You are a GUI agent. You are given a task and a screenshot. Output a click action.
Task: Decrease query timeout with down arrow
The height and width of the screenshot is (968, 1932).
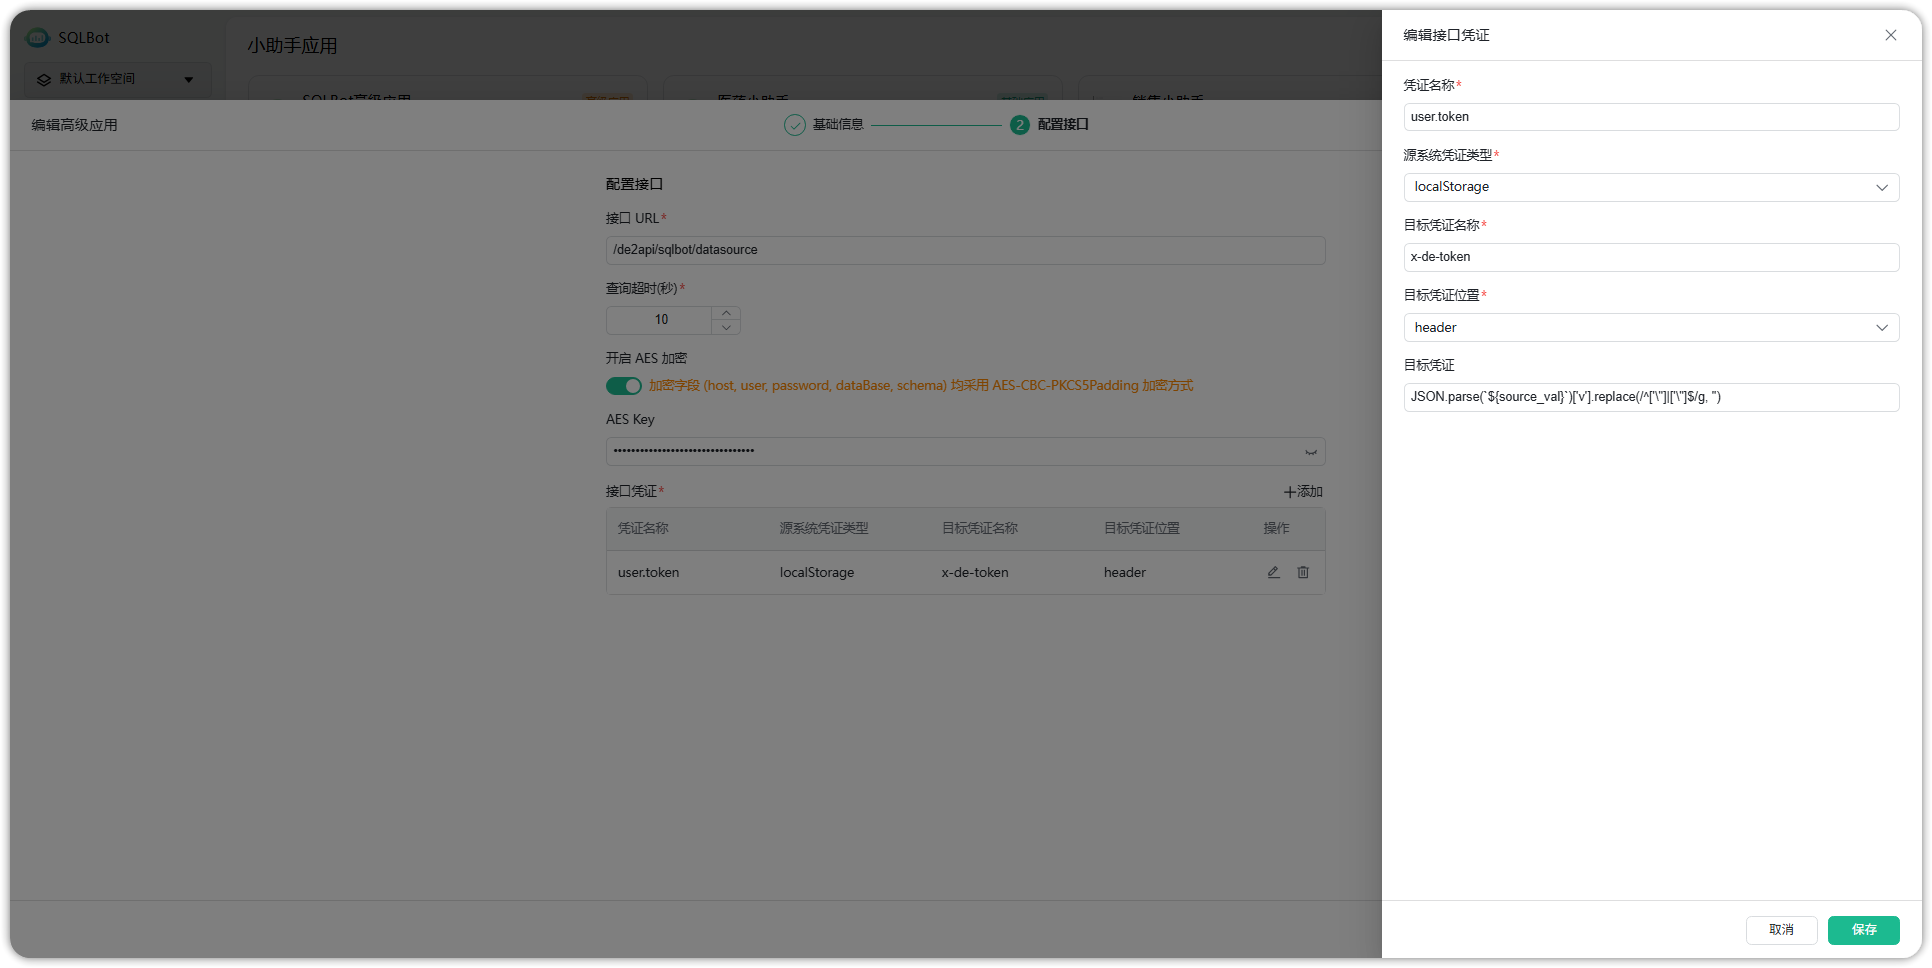[727, 327]
